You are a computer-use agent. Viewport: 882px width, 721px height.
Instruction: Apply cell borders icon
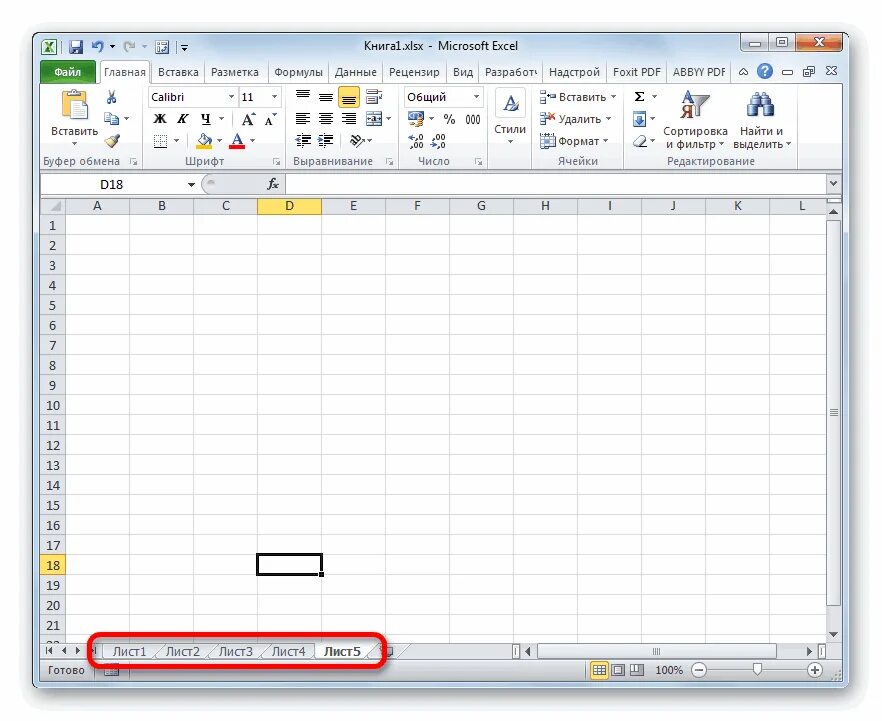coord(160,141)
